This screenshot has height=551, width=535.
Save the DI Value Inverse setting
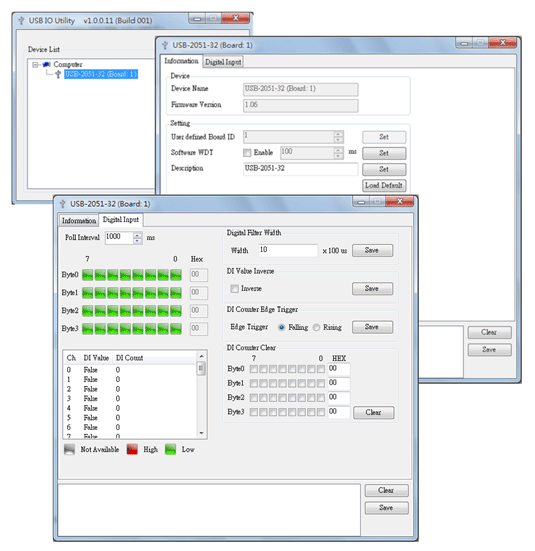tap(372, 289)
